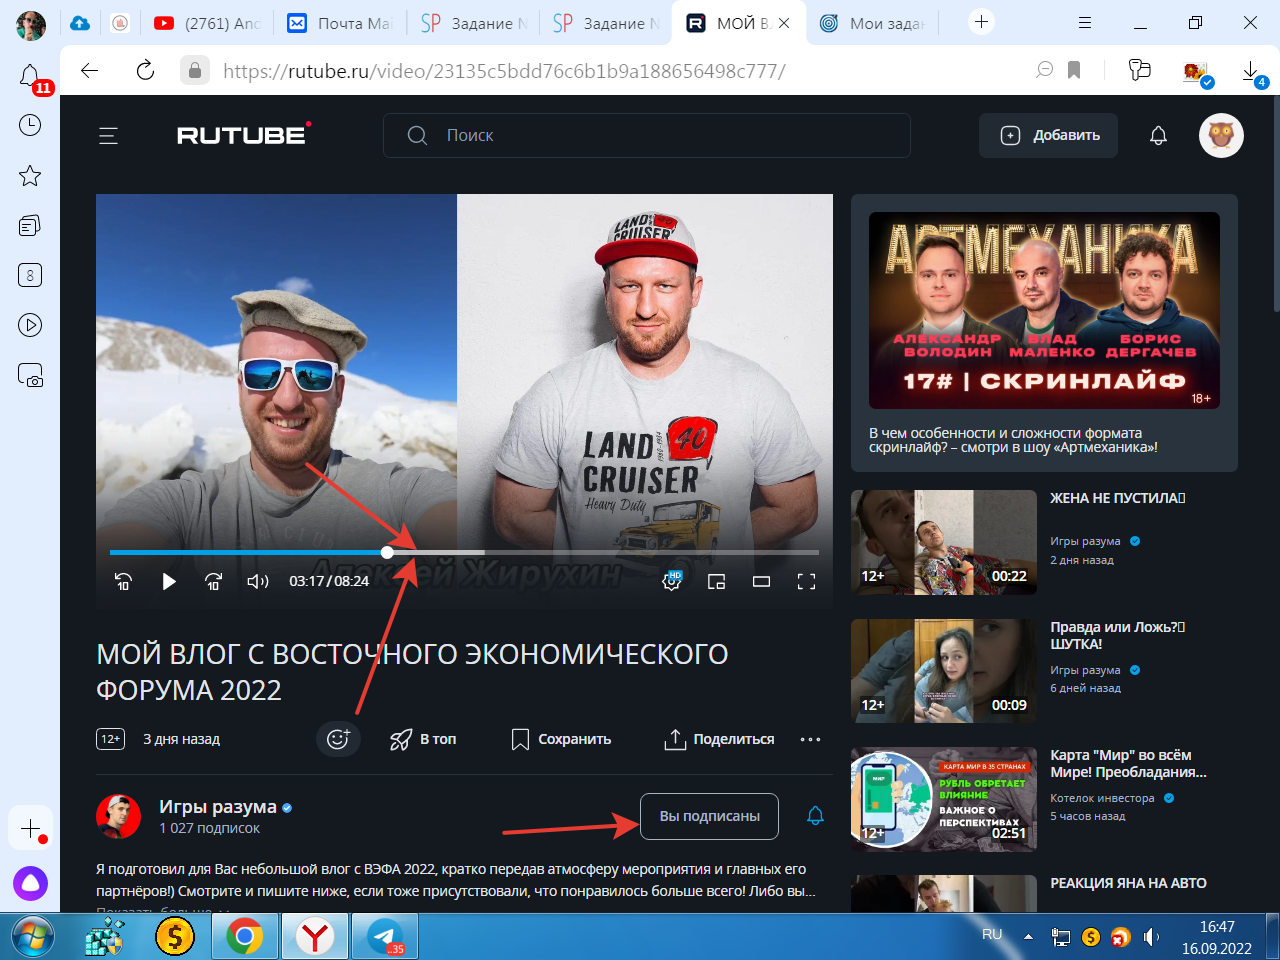Viewport: 1280px width, 960px height.
Task: Open Rutube notifications bell in header
Action: point(1158,135)
